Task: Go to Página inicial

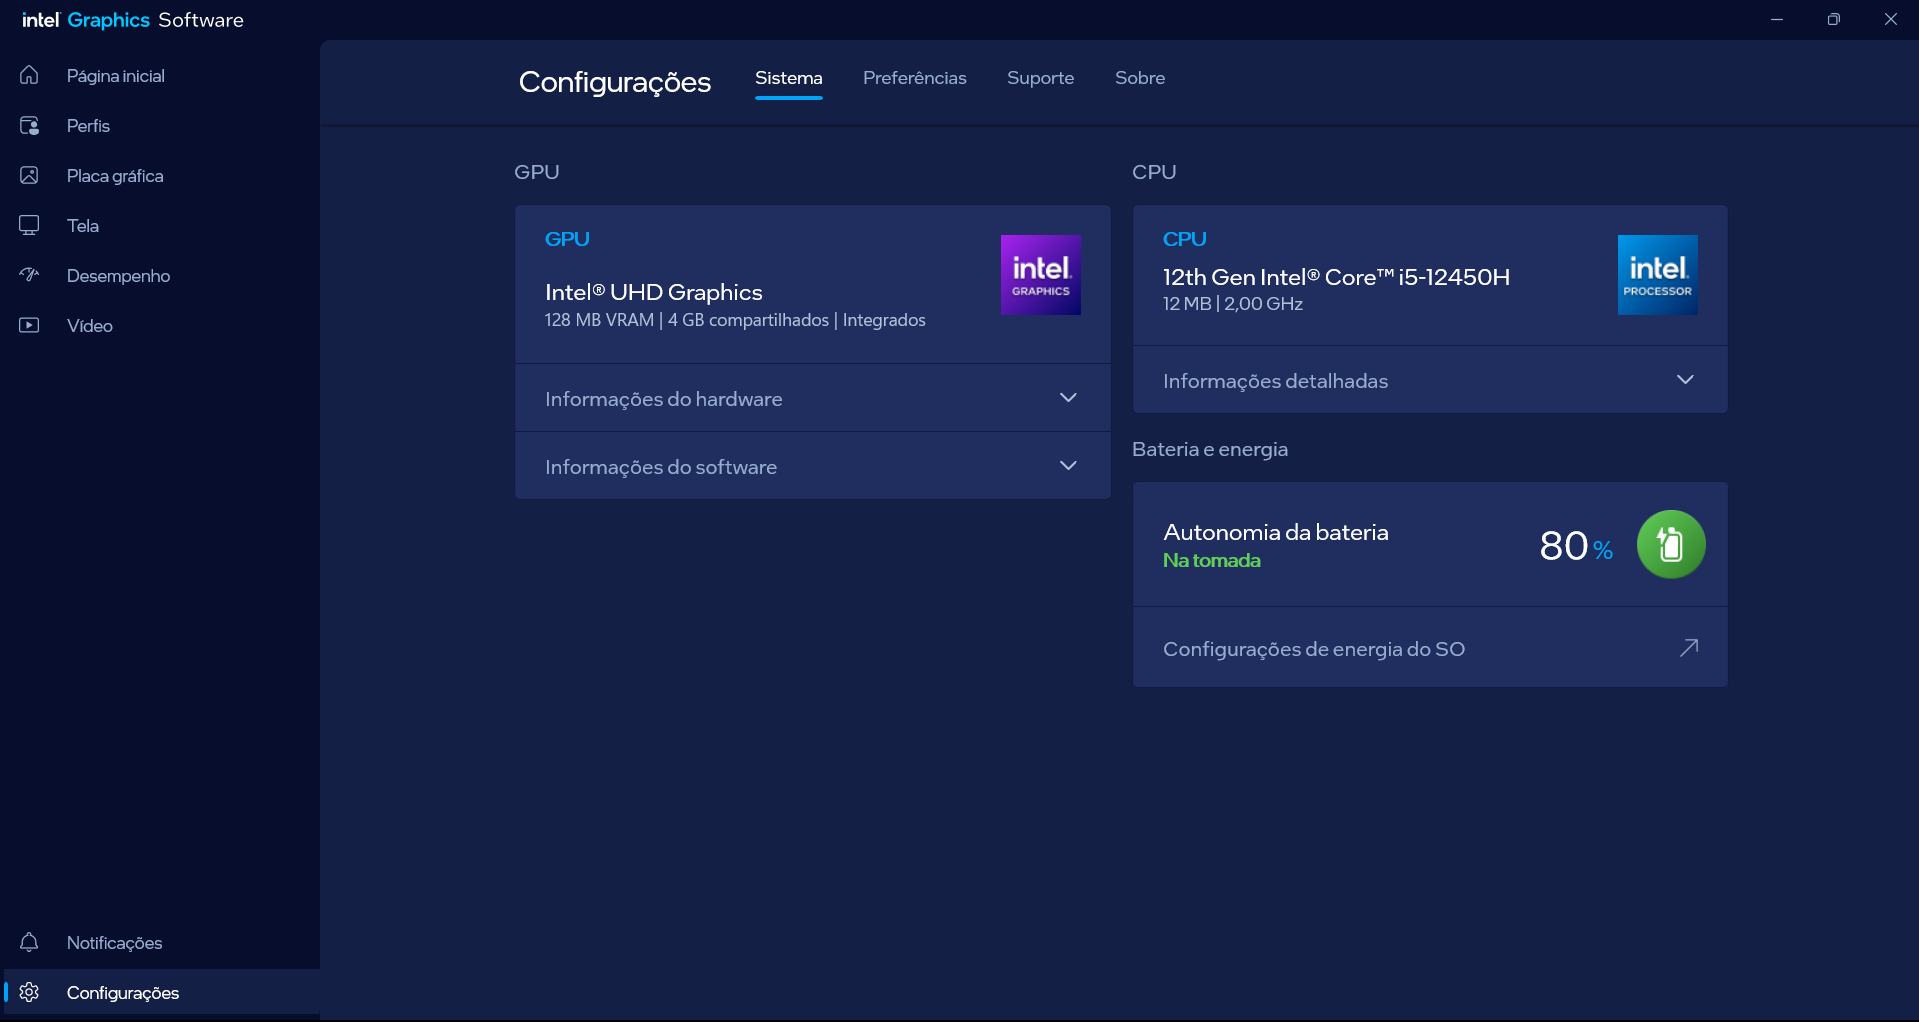Action: coord(160,75)
